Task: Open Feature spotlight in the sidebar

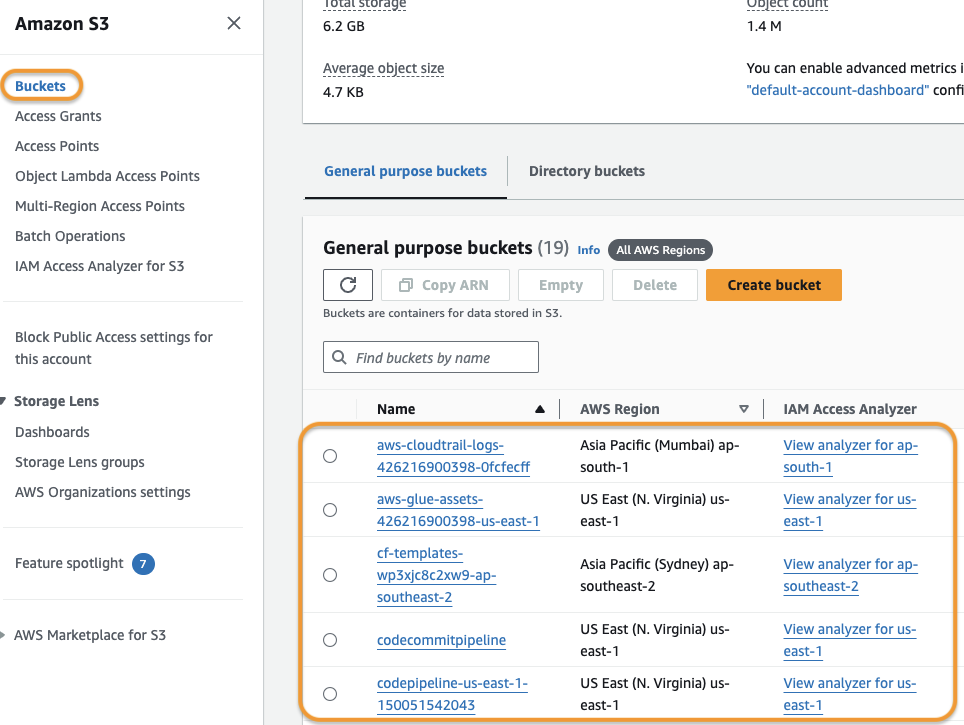Action: click(69, 564)
